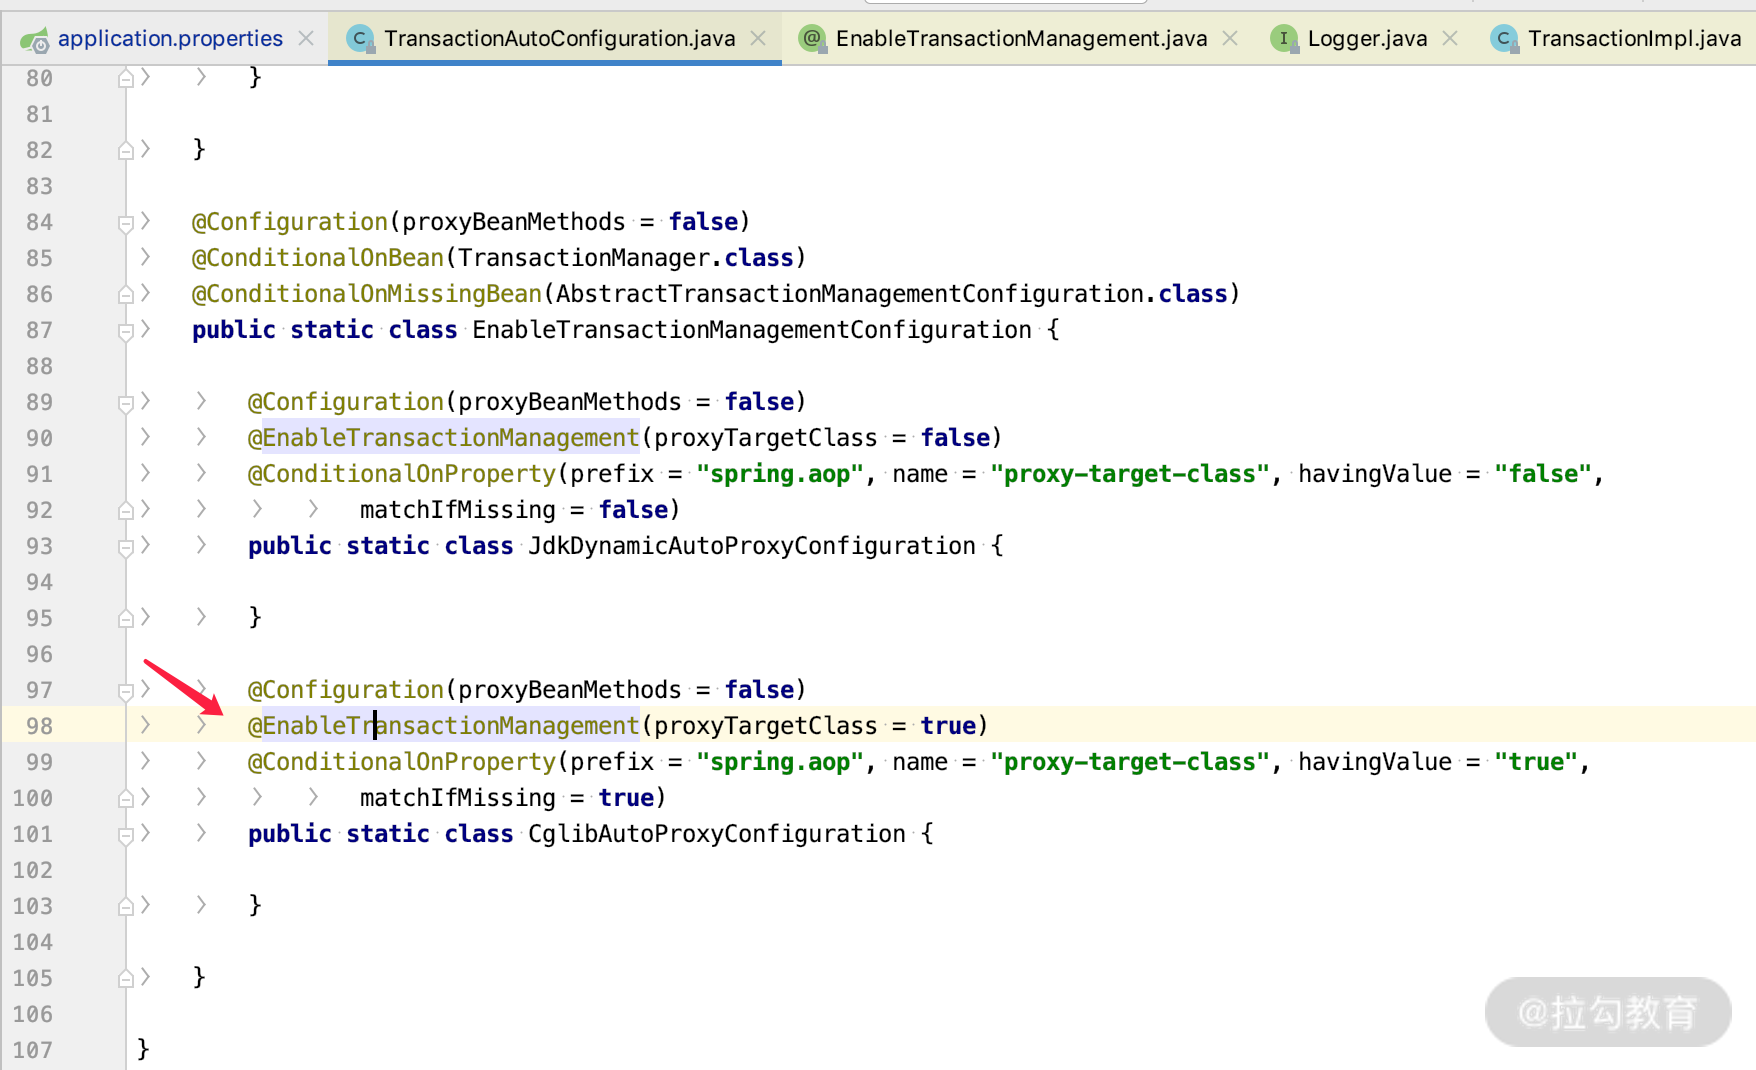
Task: Click matchIfMissing on line 100
Action: 458,798
